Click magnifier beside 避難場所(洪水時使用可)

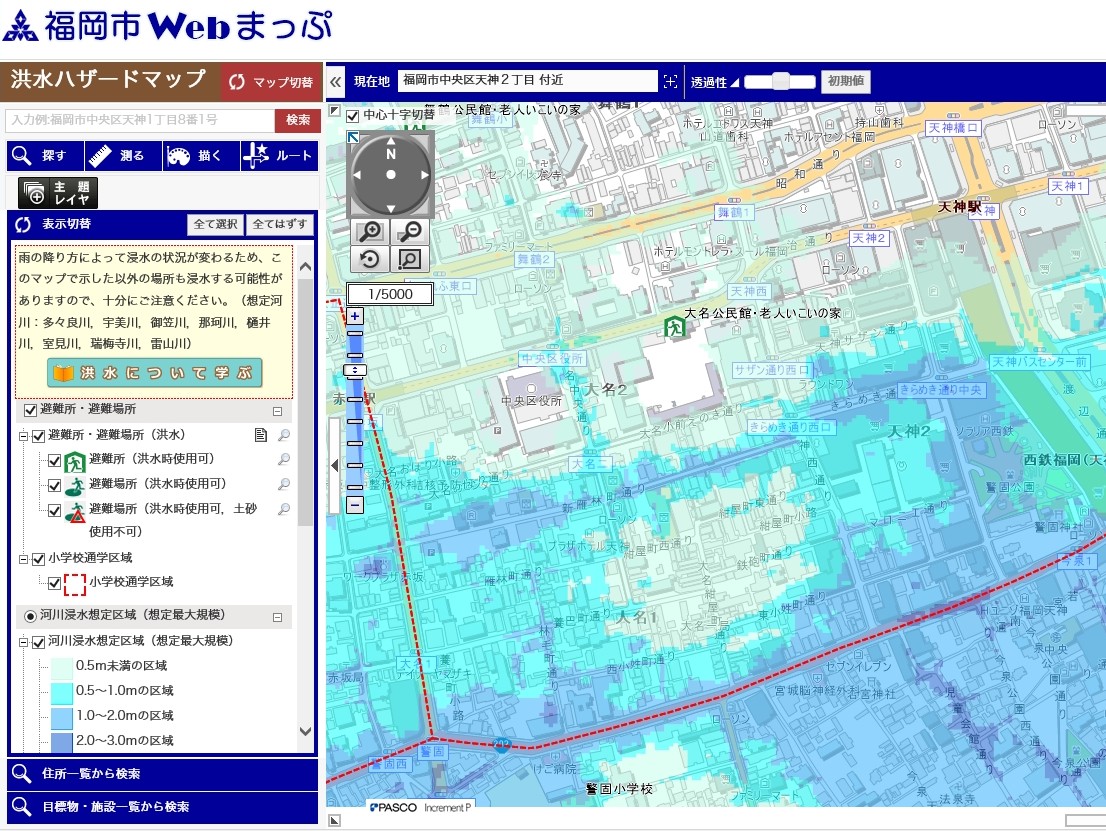[284, 484]
